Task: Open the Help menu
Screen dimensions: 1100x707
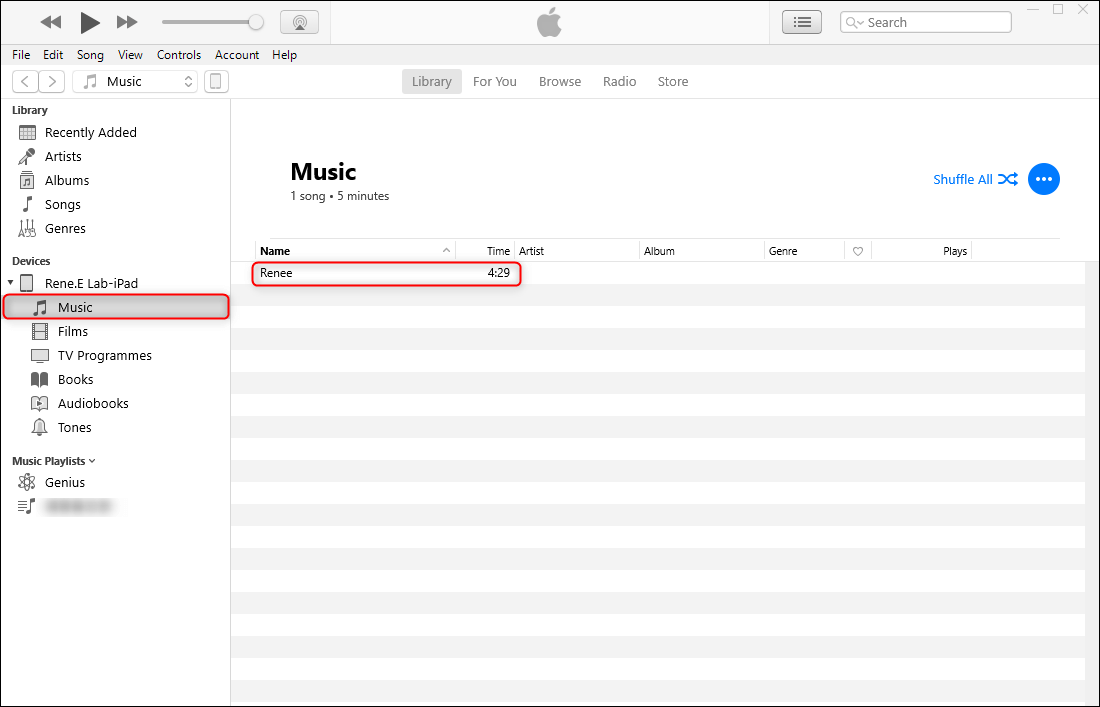Action: click(284, 55)
